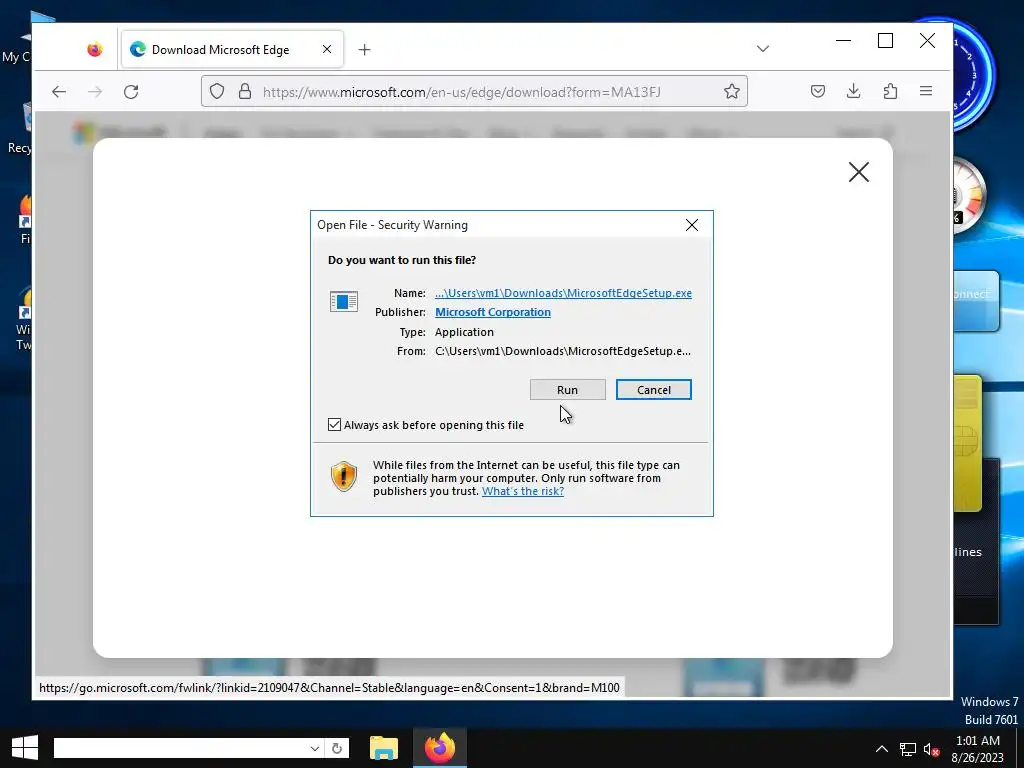Close the Edge download overlay with X
Image resolution: width=1024 pixels, height=768 pixels.
859,172
